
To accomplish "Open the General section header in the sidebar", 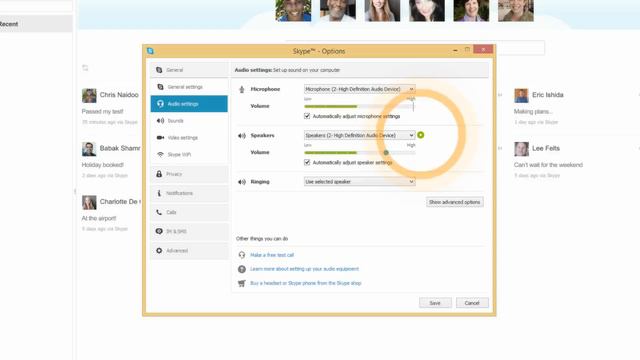I will tap(189, 70).
